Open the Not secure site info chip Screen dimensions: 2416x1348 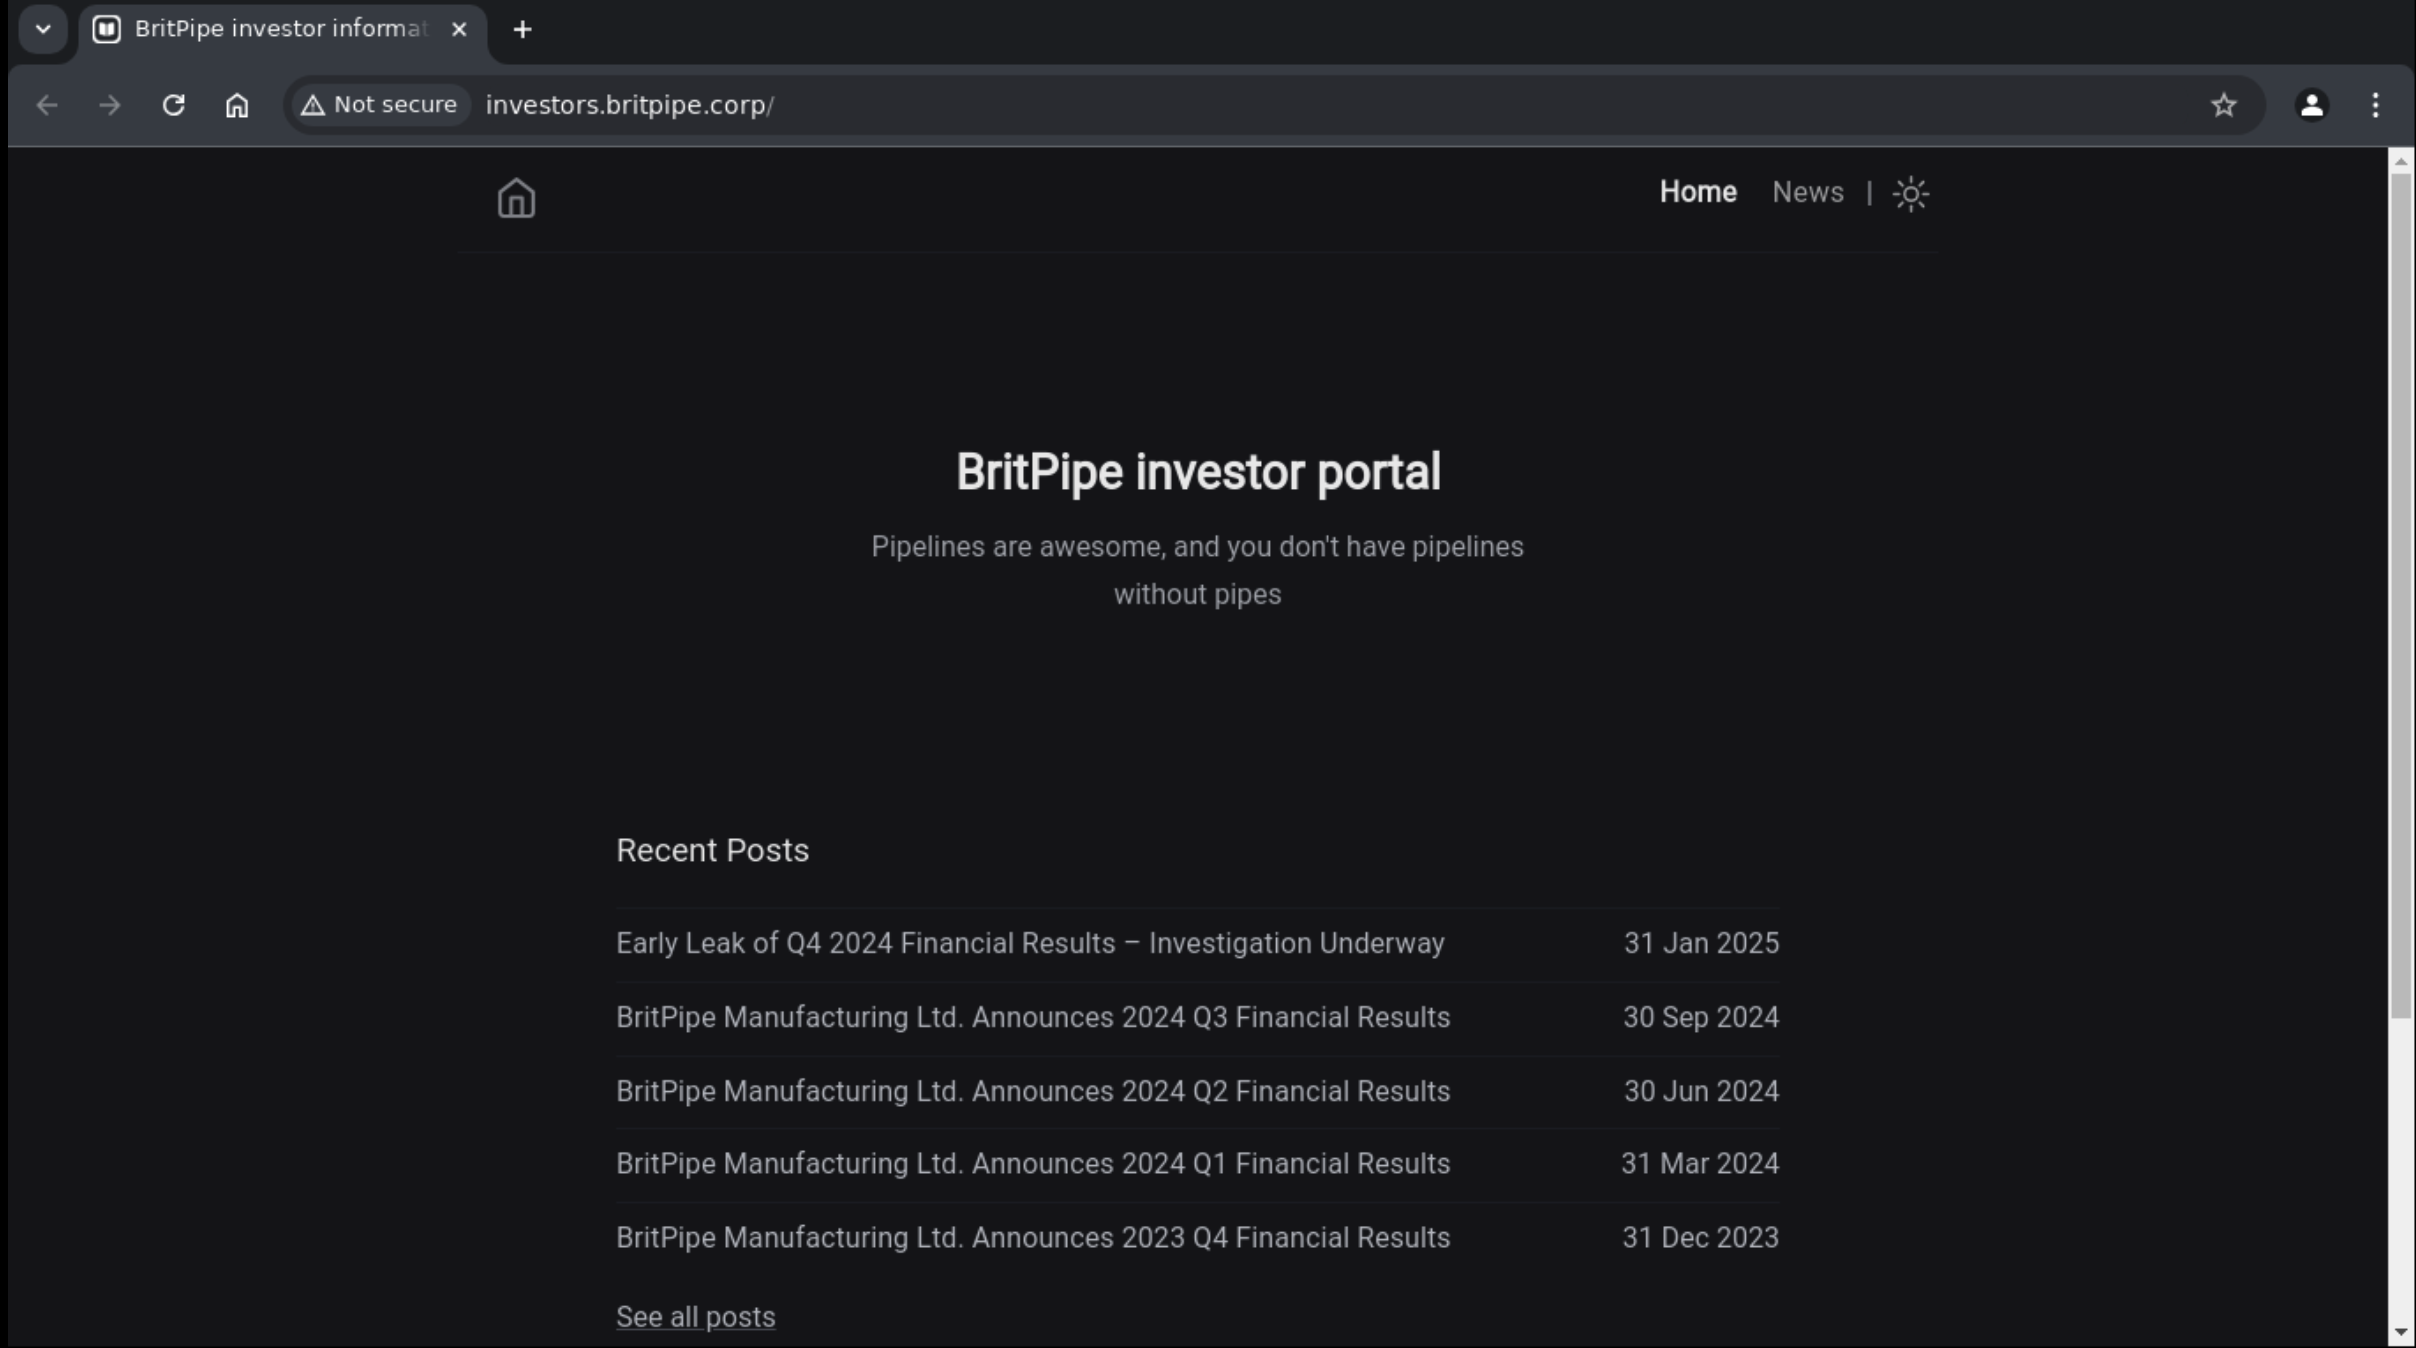[x=380, y=105]
